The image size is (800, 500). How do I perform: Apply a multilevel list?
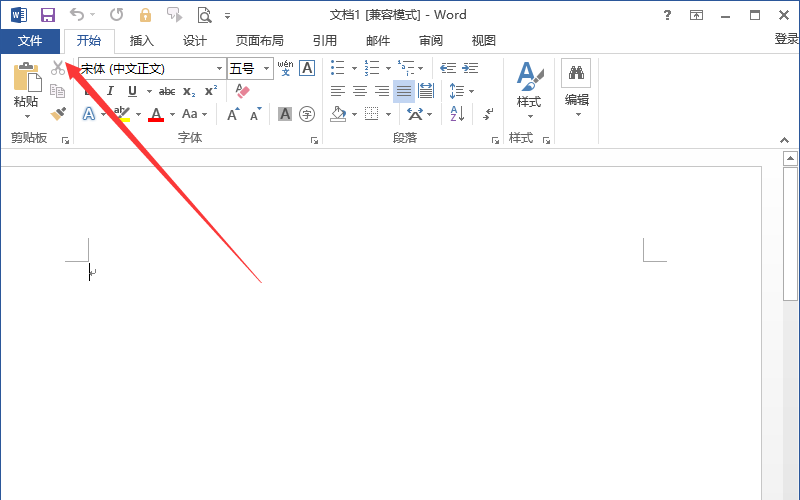pyautogui.click(x=406, y=67)
